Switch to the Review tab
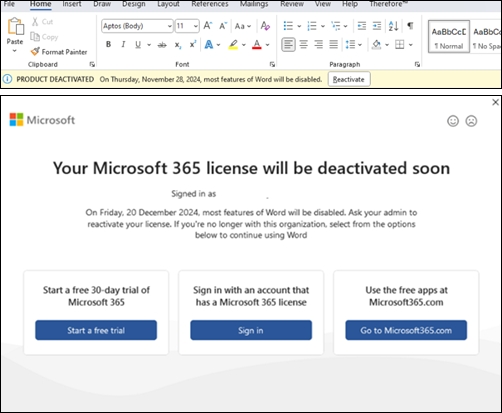The image size is (502, 413). click(x=292, y=4)
